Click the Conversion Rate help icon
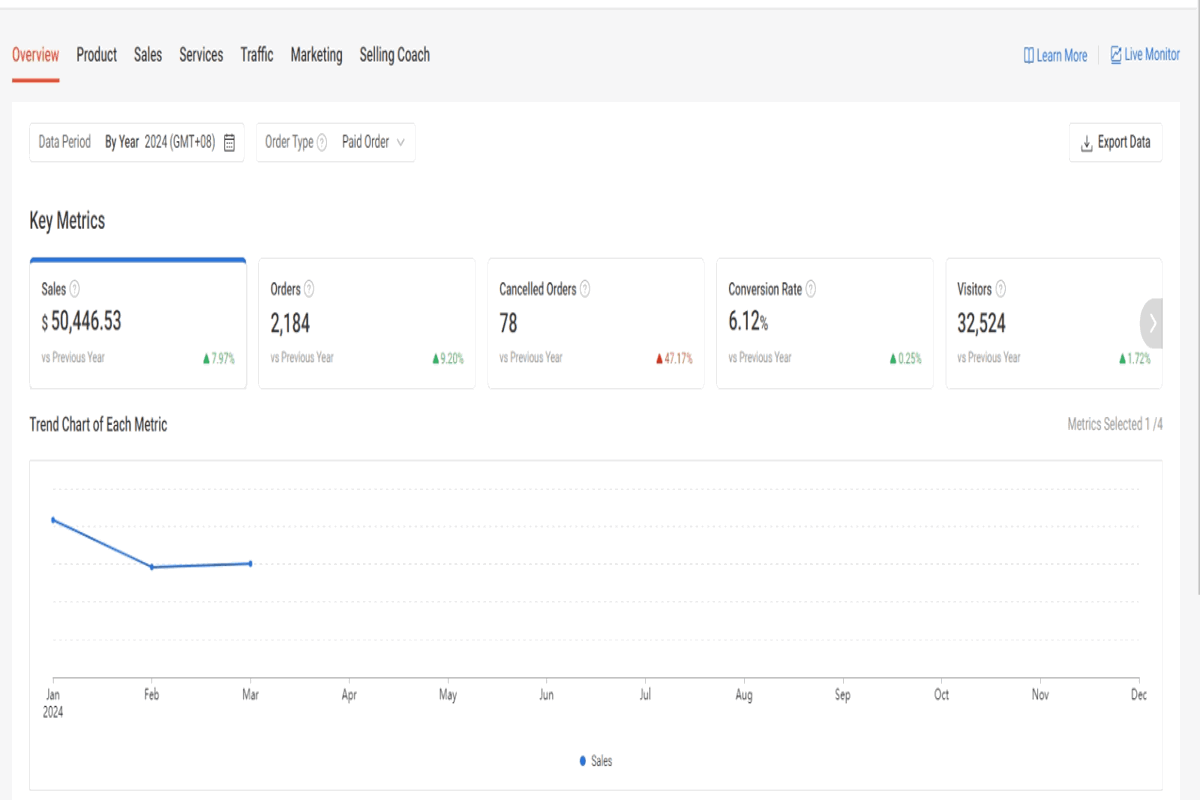The image size is (1200, 800). tap(811, 289)
